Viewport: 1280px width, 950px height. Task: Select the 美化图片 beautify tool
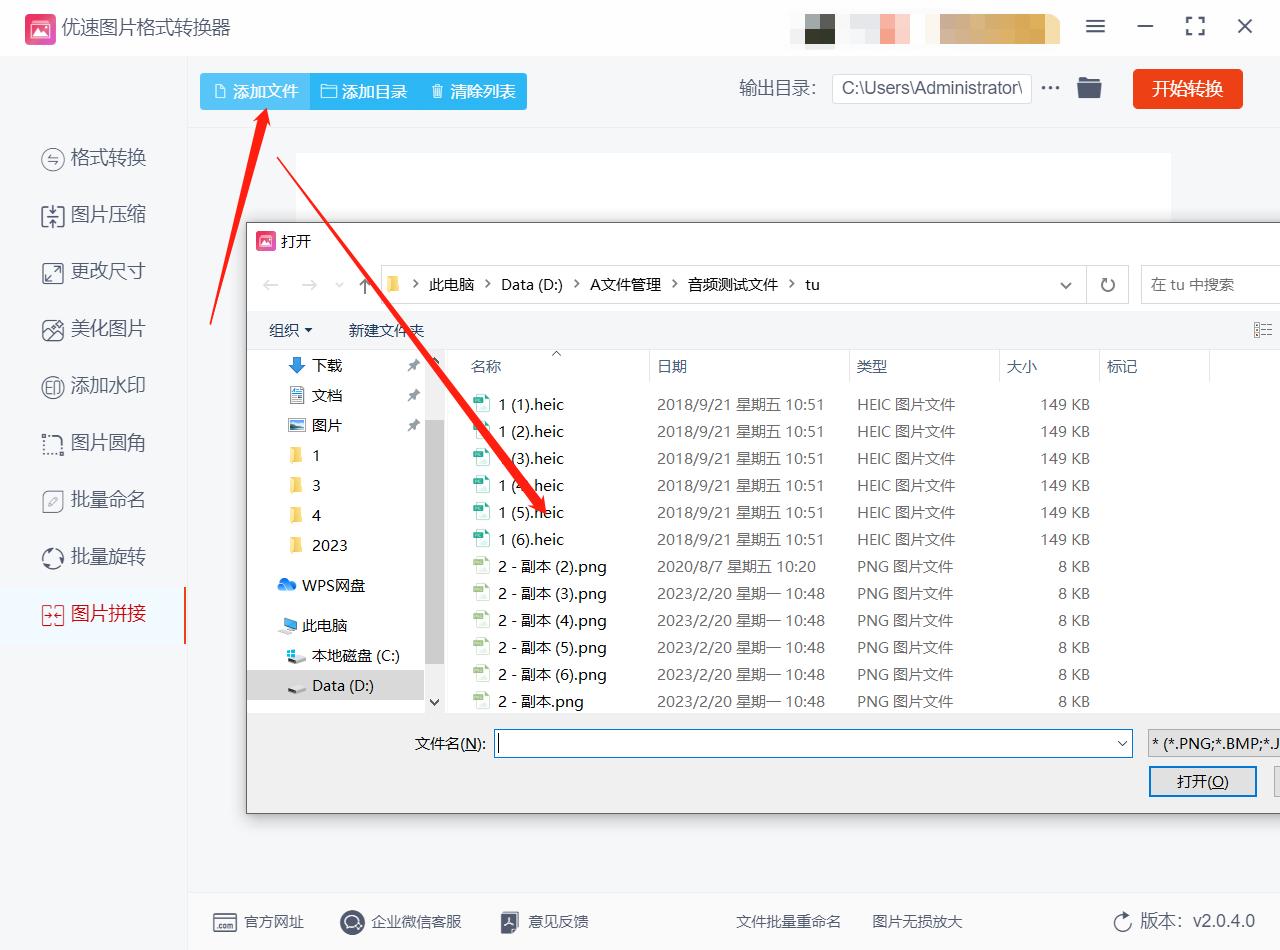[110, 328]
